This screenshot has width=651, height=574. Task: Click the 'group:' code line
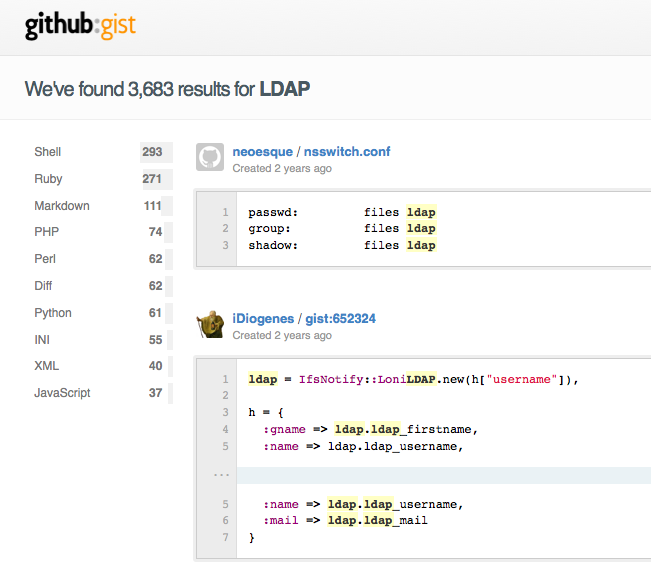point(342,229)
